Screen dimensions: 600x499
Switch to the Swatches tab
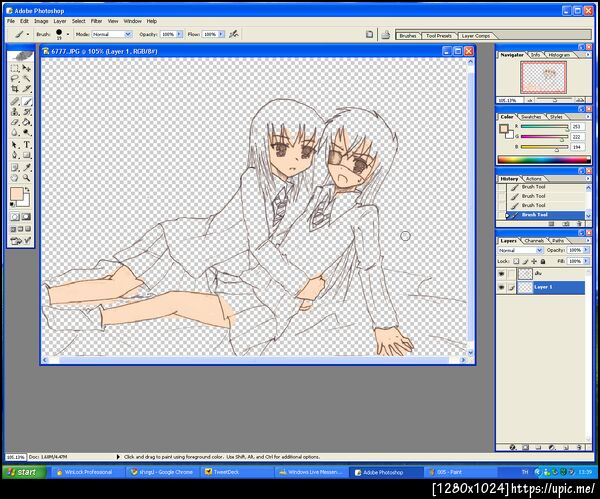click(531, 117)
